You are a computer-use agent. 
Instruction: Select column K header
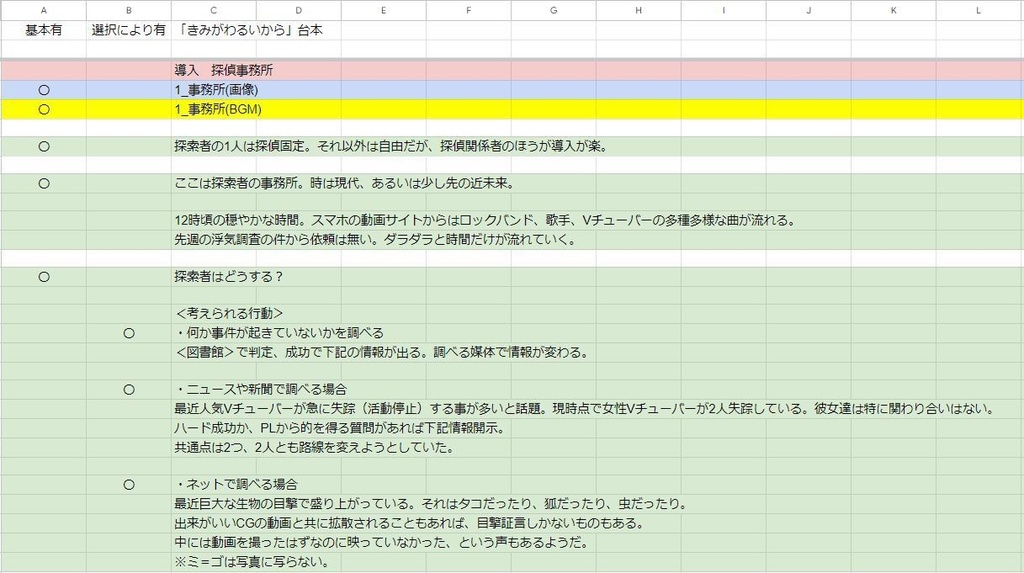[x=893, y=10]
